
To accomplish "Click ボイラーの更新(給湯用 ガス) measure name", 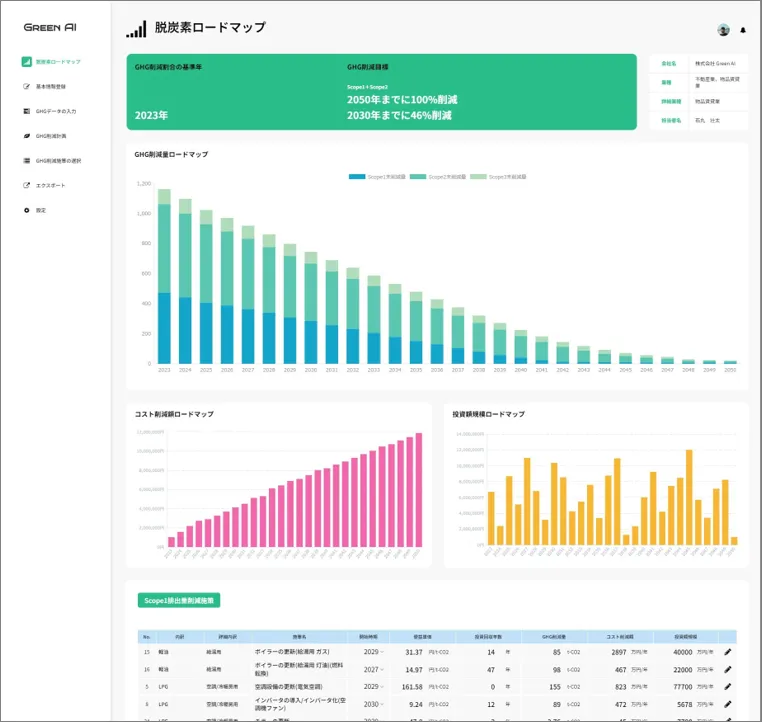I will (x=292, y=652).
